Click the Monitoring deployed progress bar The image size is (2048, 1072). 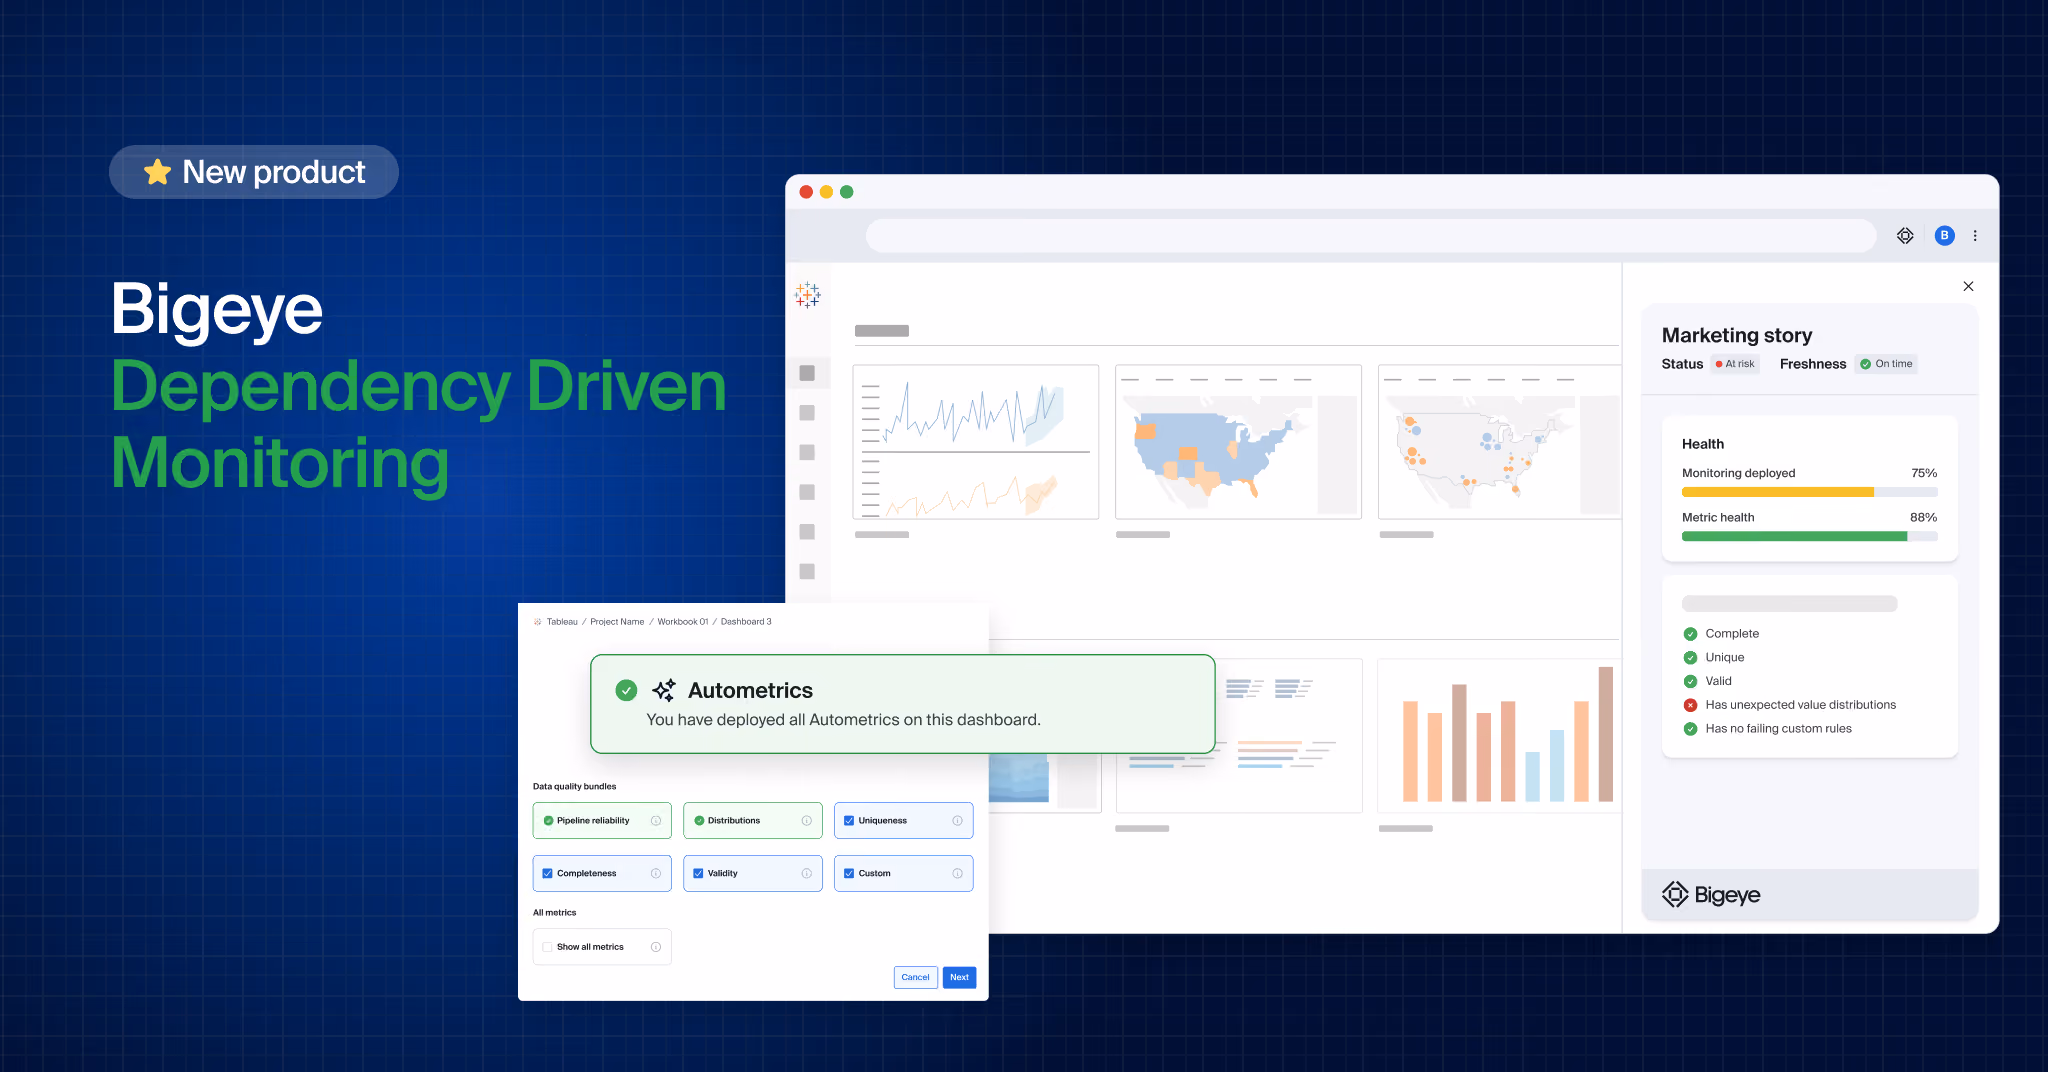(1809, 492)
